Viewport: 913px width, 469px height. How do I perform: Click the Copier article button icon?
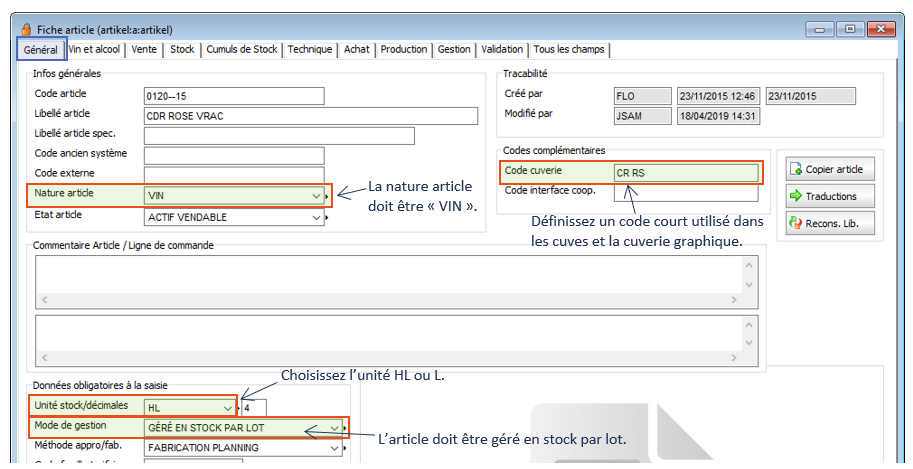coord(796,169)
